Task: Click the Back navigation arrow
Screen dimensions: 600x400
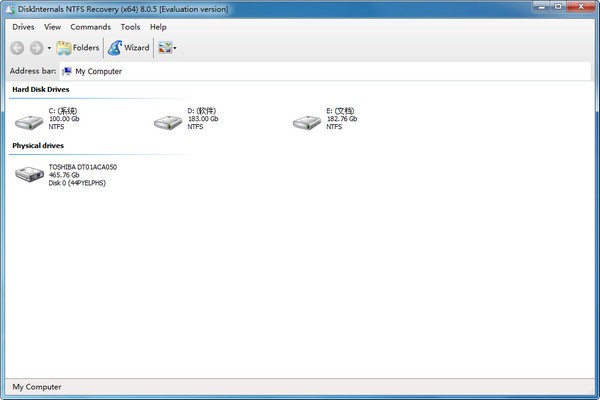Action: 18,47
